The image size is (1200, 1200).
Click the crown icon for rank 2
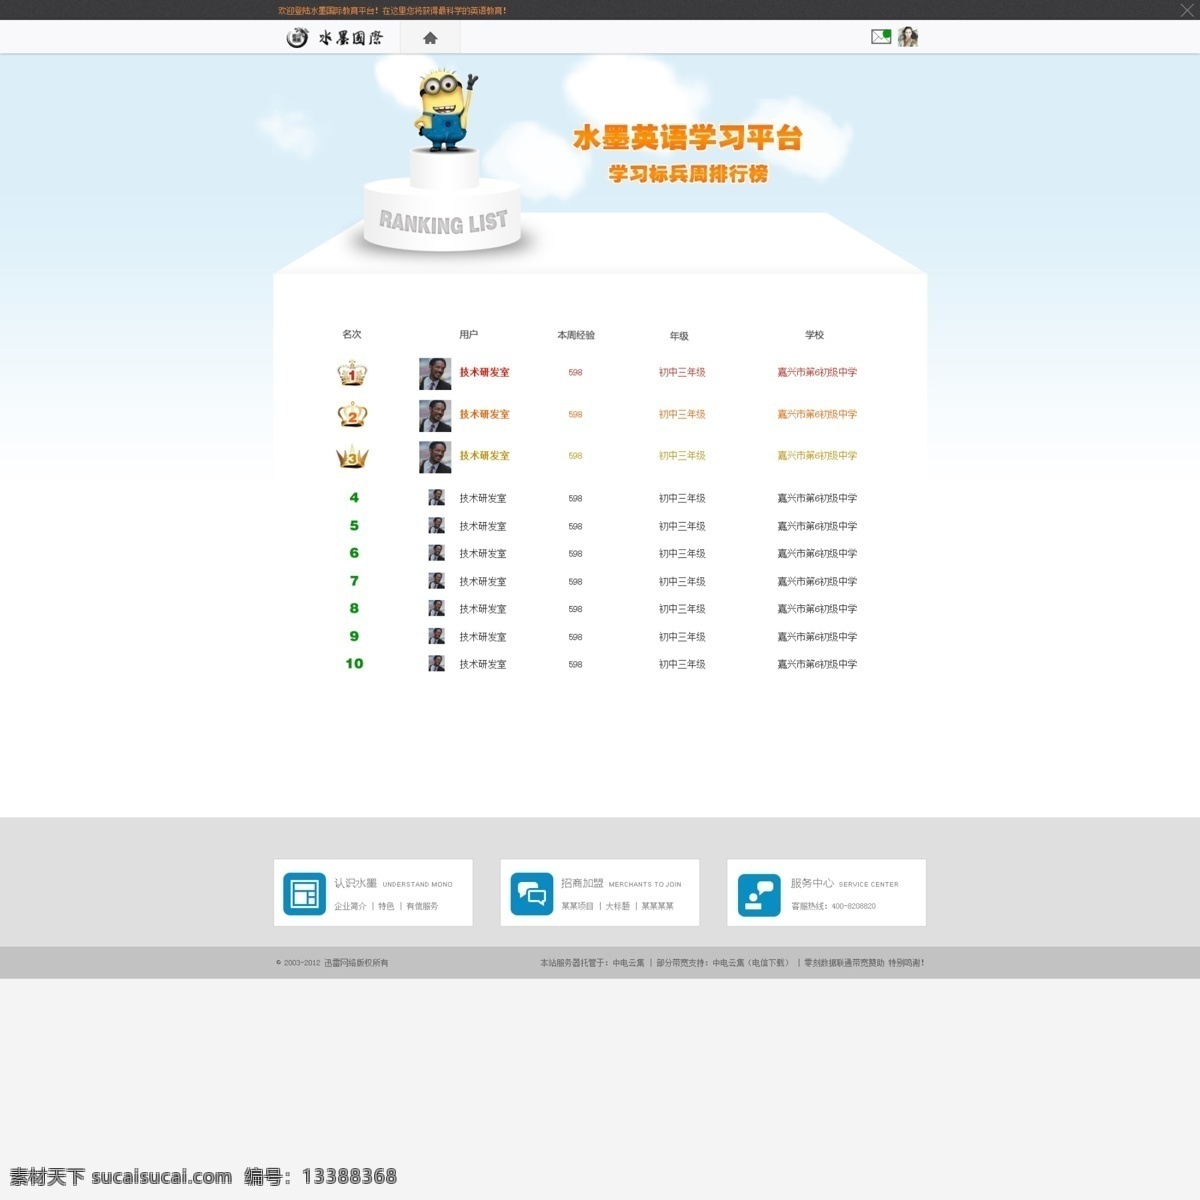352,414
